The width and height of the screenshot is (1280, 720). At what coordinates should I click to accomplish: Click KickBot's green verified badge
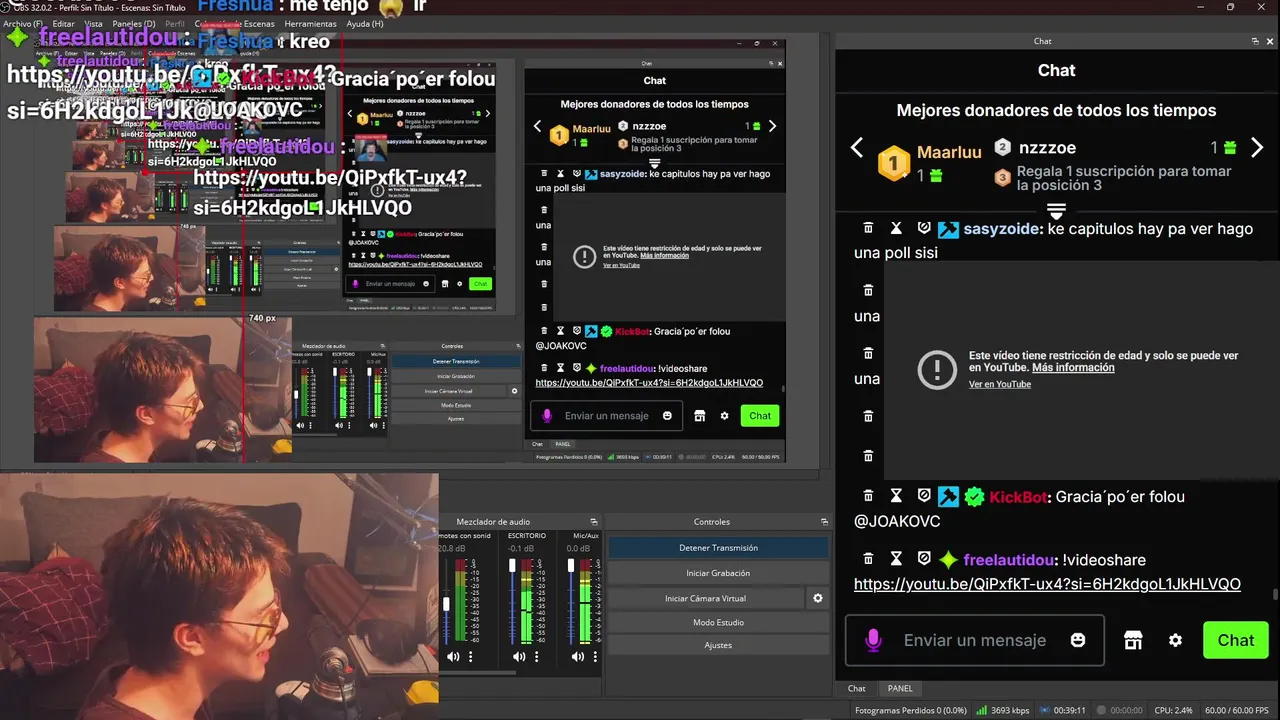point(974,497)
